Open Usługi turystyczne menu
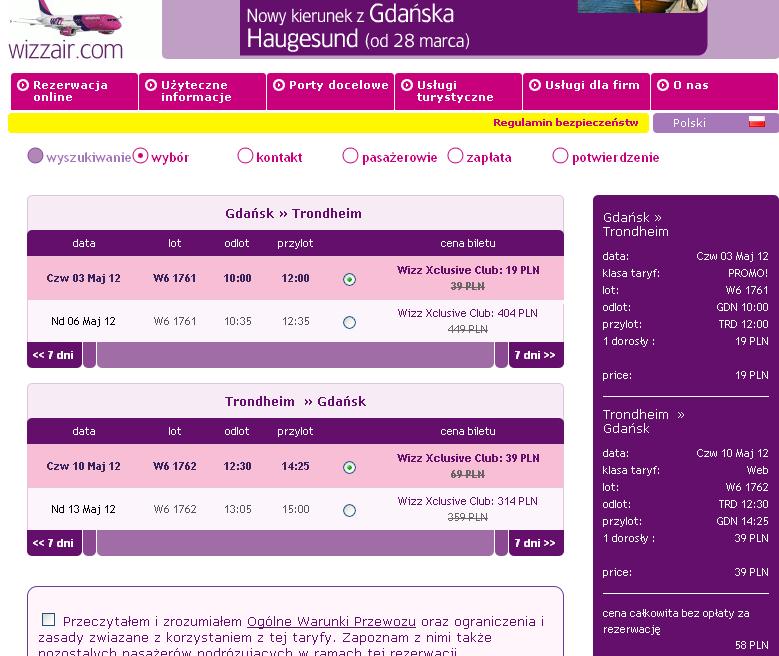The image size is (779, 656). (x=458, y=91)
